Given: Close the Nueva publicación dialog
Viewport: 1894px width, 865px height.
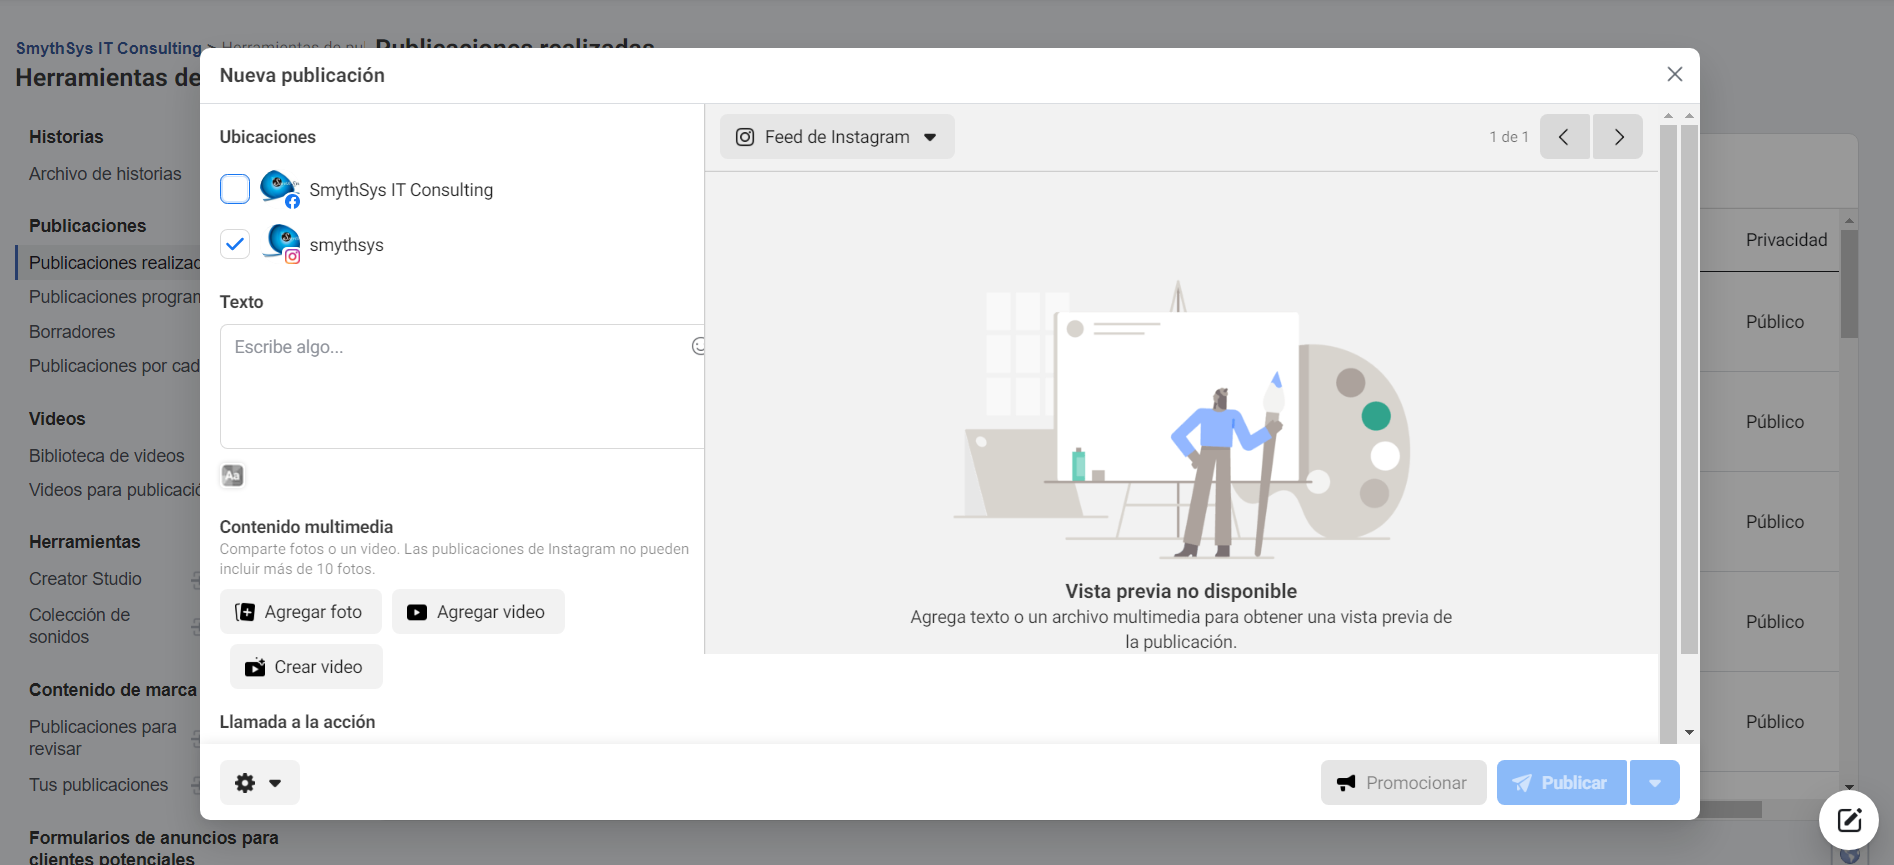Looking at the screenshot, I should point(1674,75).
